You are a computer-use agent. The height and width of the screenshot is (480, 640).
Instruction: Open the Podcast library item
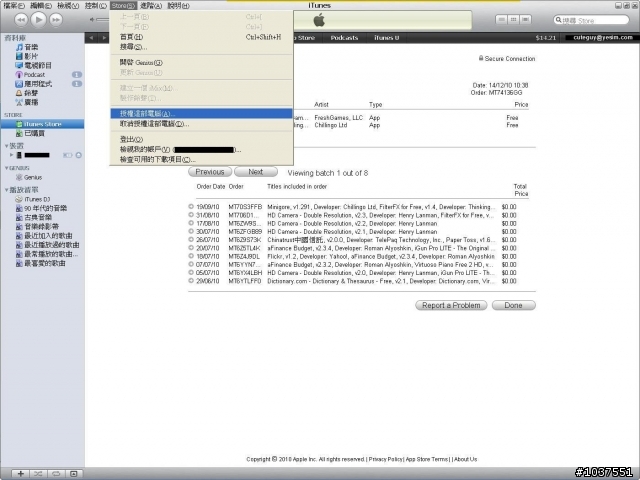(x=34, y=75)
